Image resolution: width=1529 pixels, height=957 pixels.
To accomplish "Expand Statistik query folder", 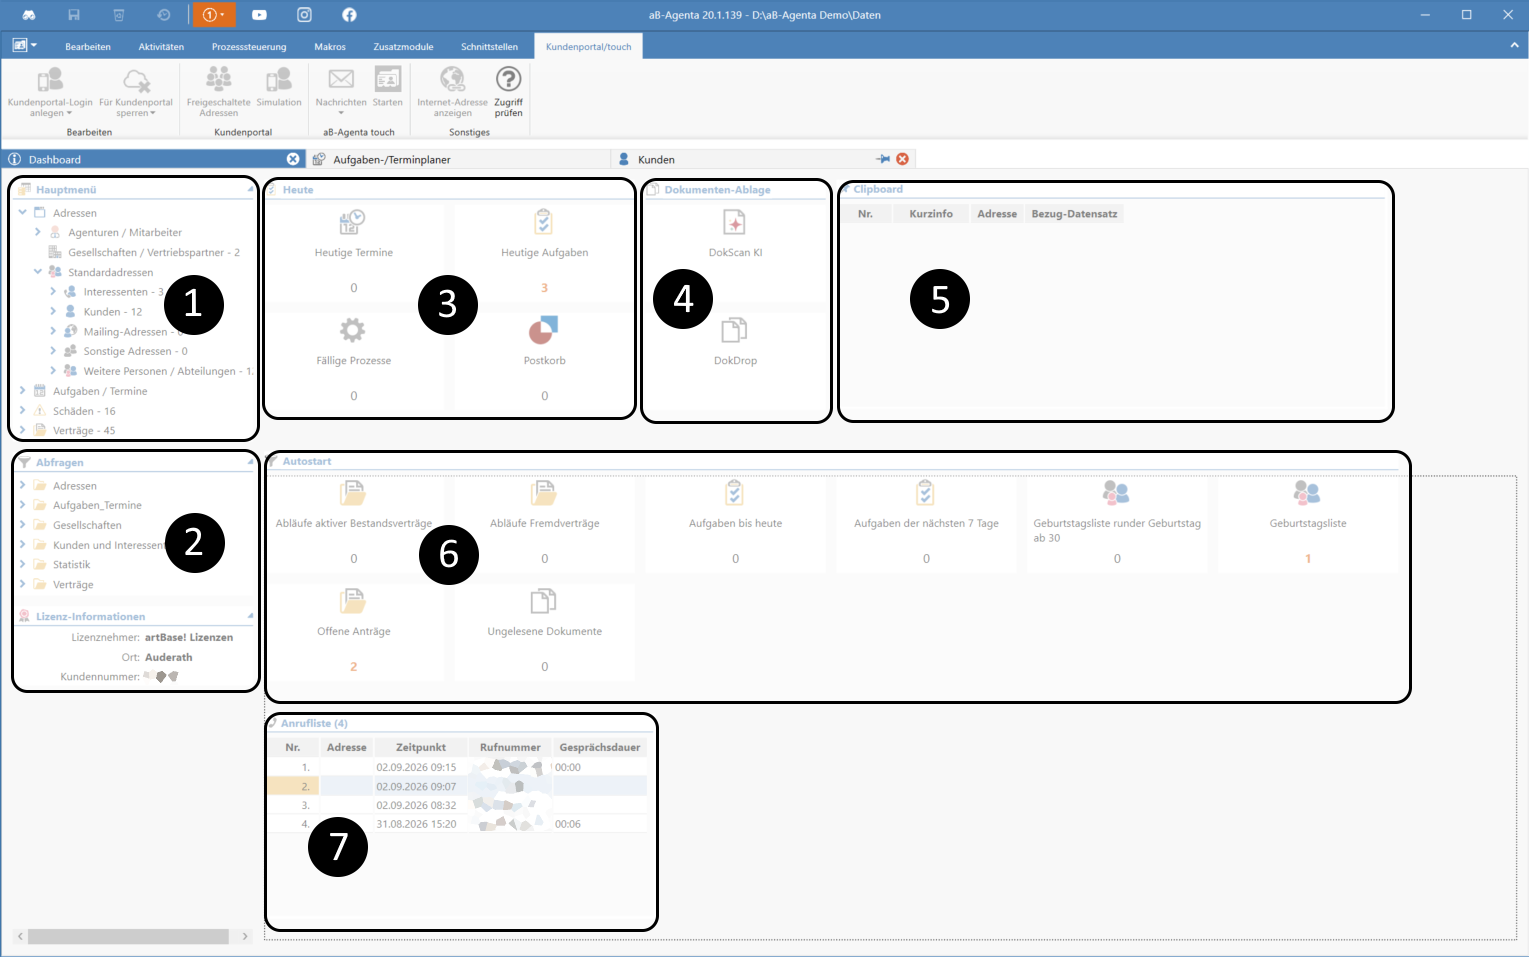I will [x=22, y=564].
